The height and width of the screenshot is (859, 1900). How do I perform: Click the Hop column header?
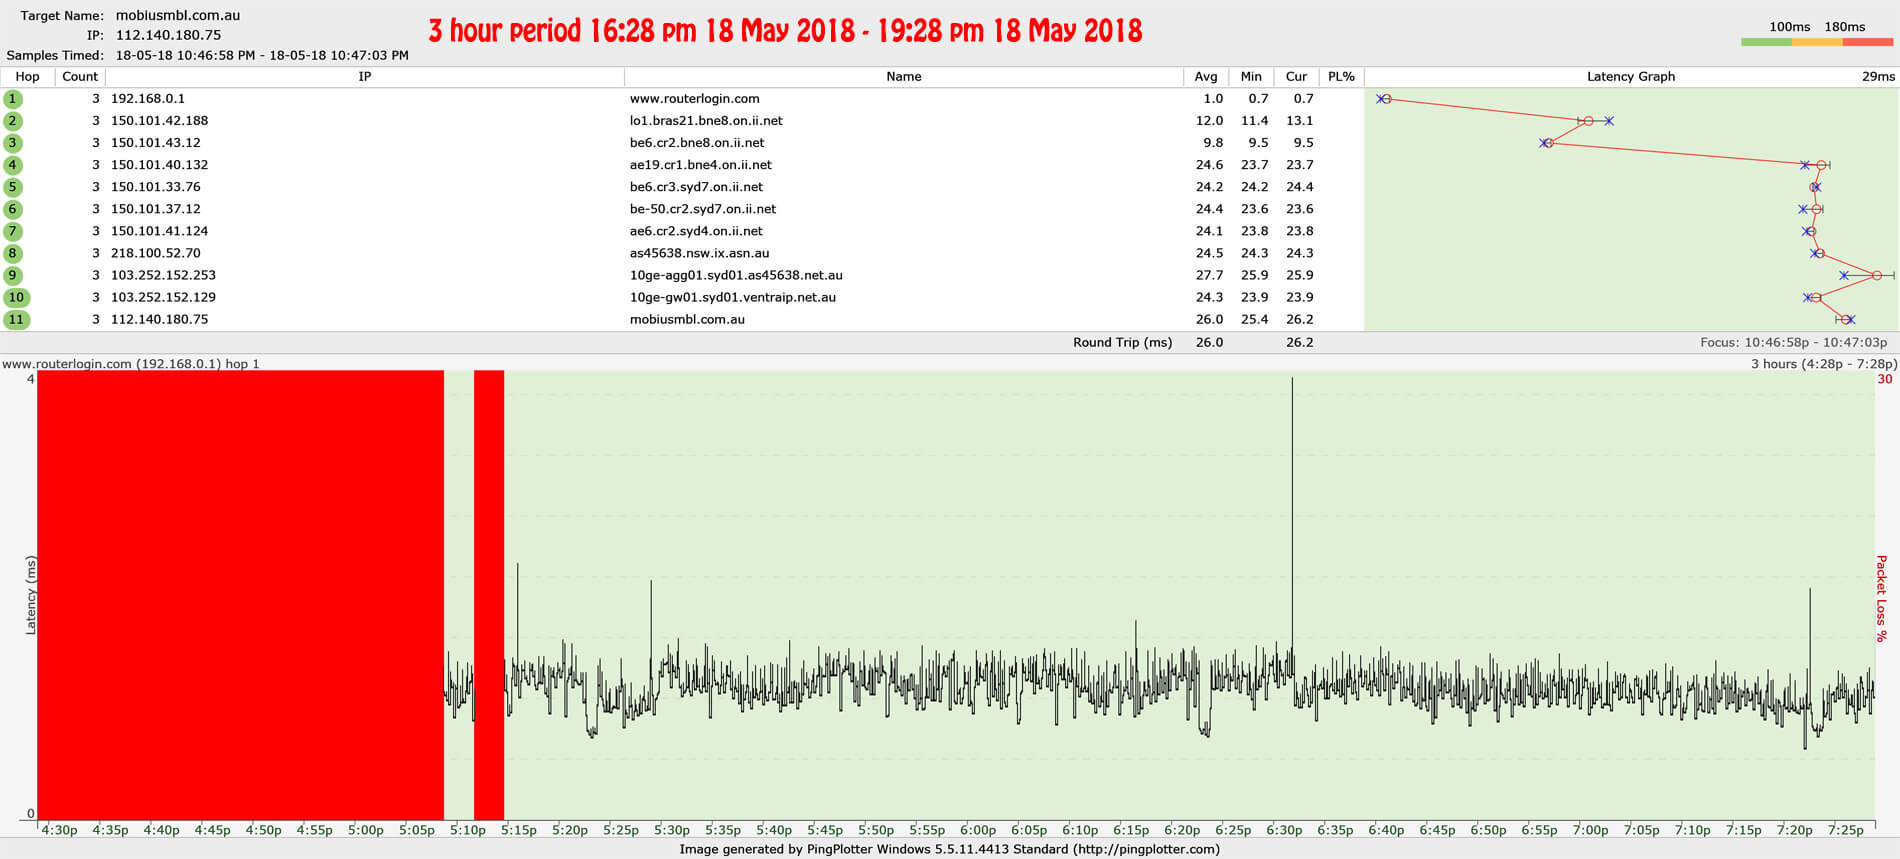28,77
